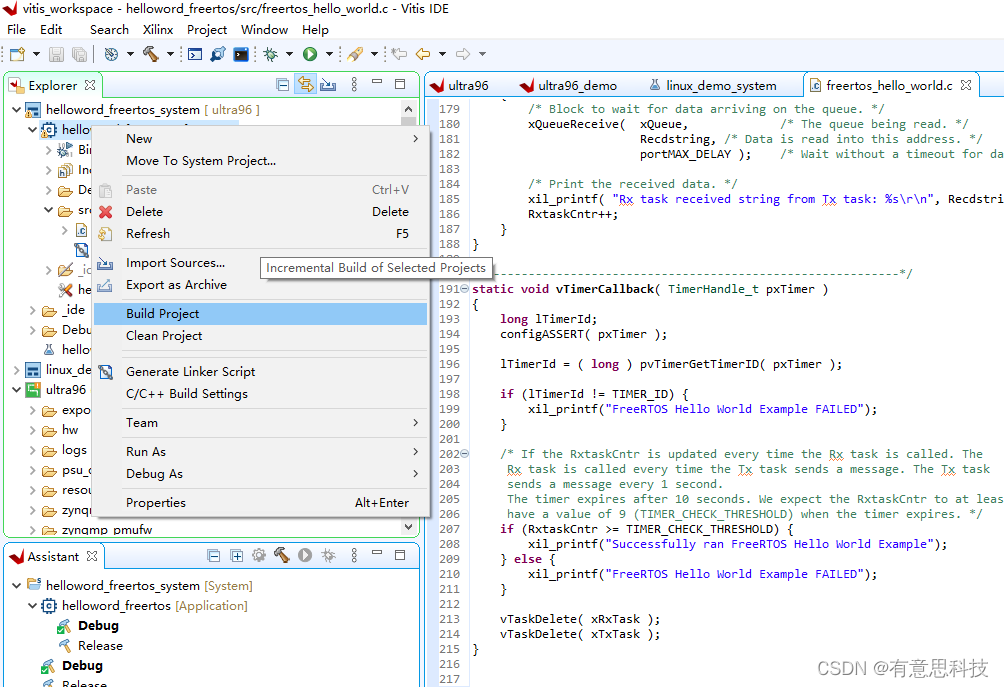Image resolution: width=1004 pixels, height=687 pixels.
Task: Open the Xilinx menu in menu bar
Action: click(158, 29)
